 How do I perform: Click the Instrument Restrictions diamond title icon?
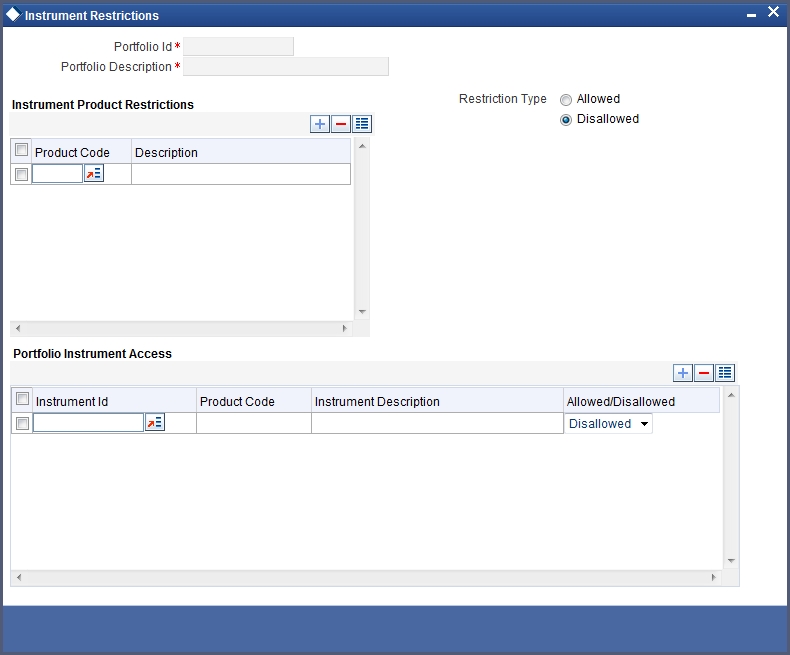13,15
